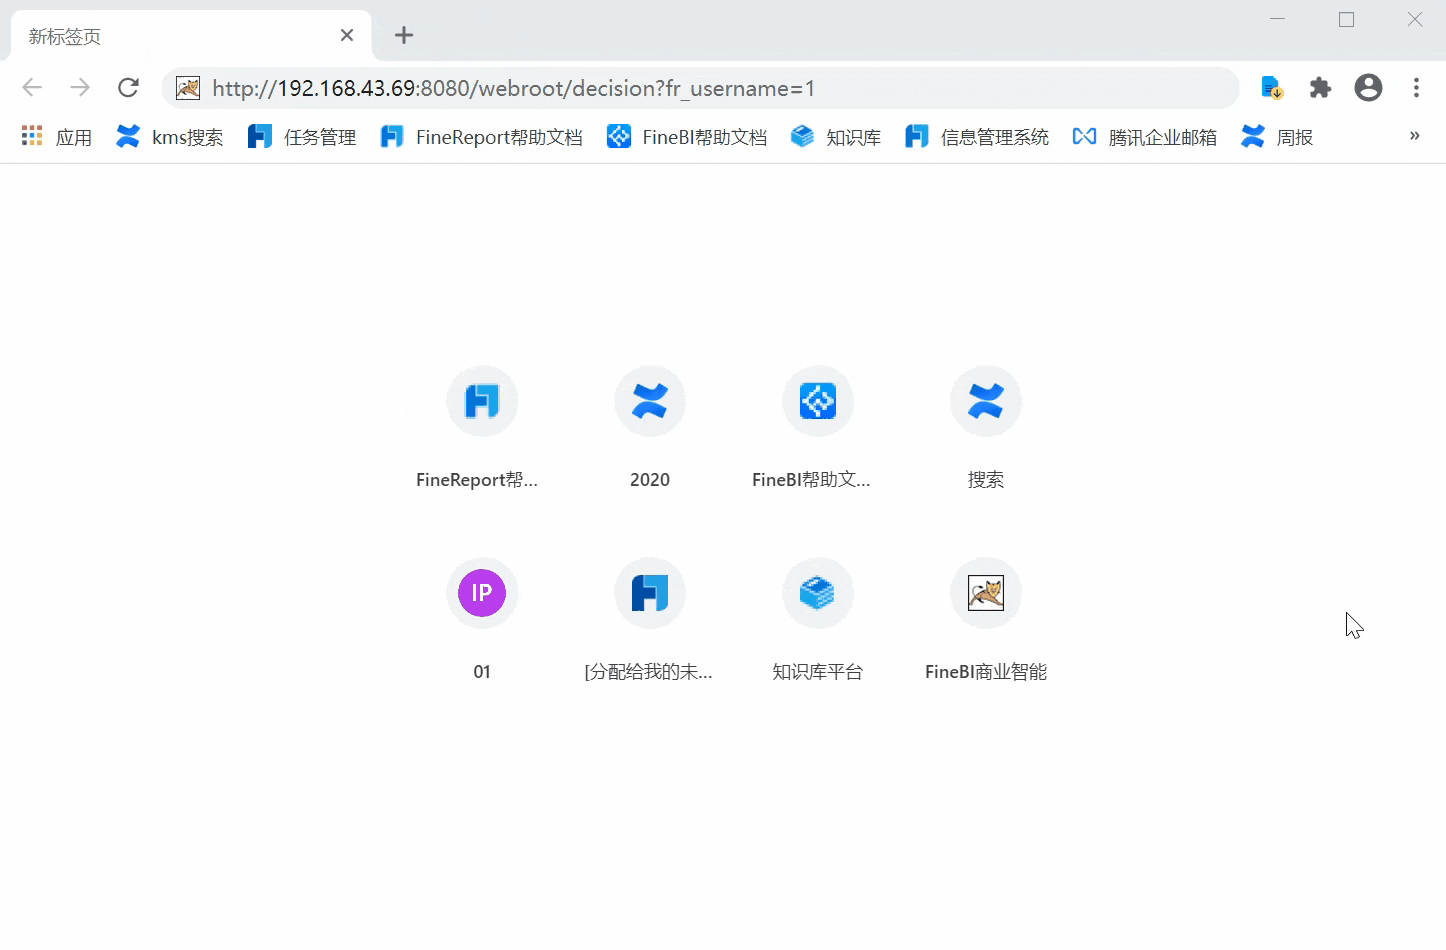Open the 信息管理系统 bookmark

pos(977,137)
